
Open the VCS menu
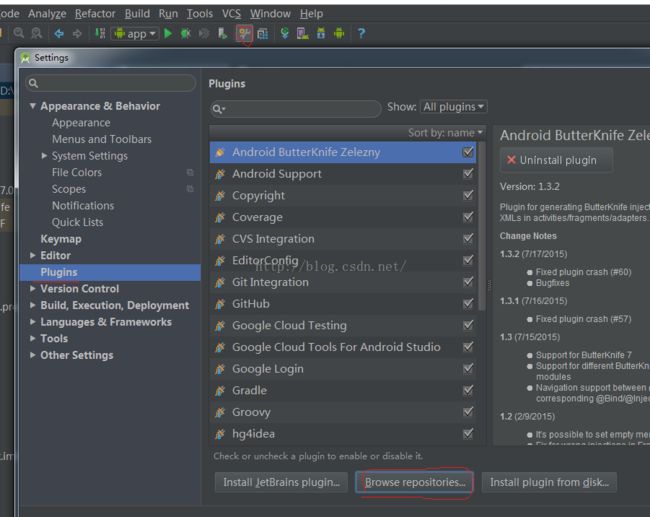coord(231,14)
